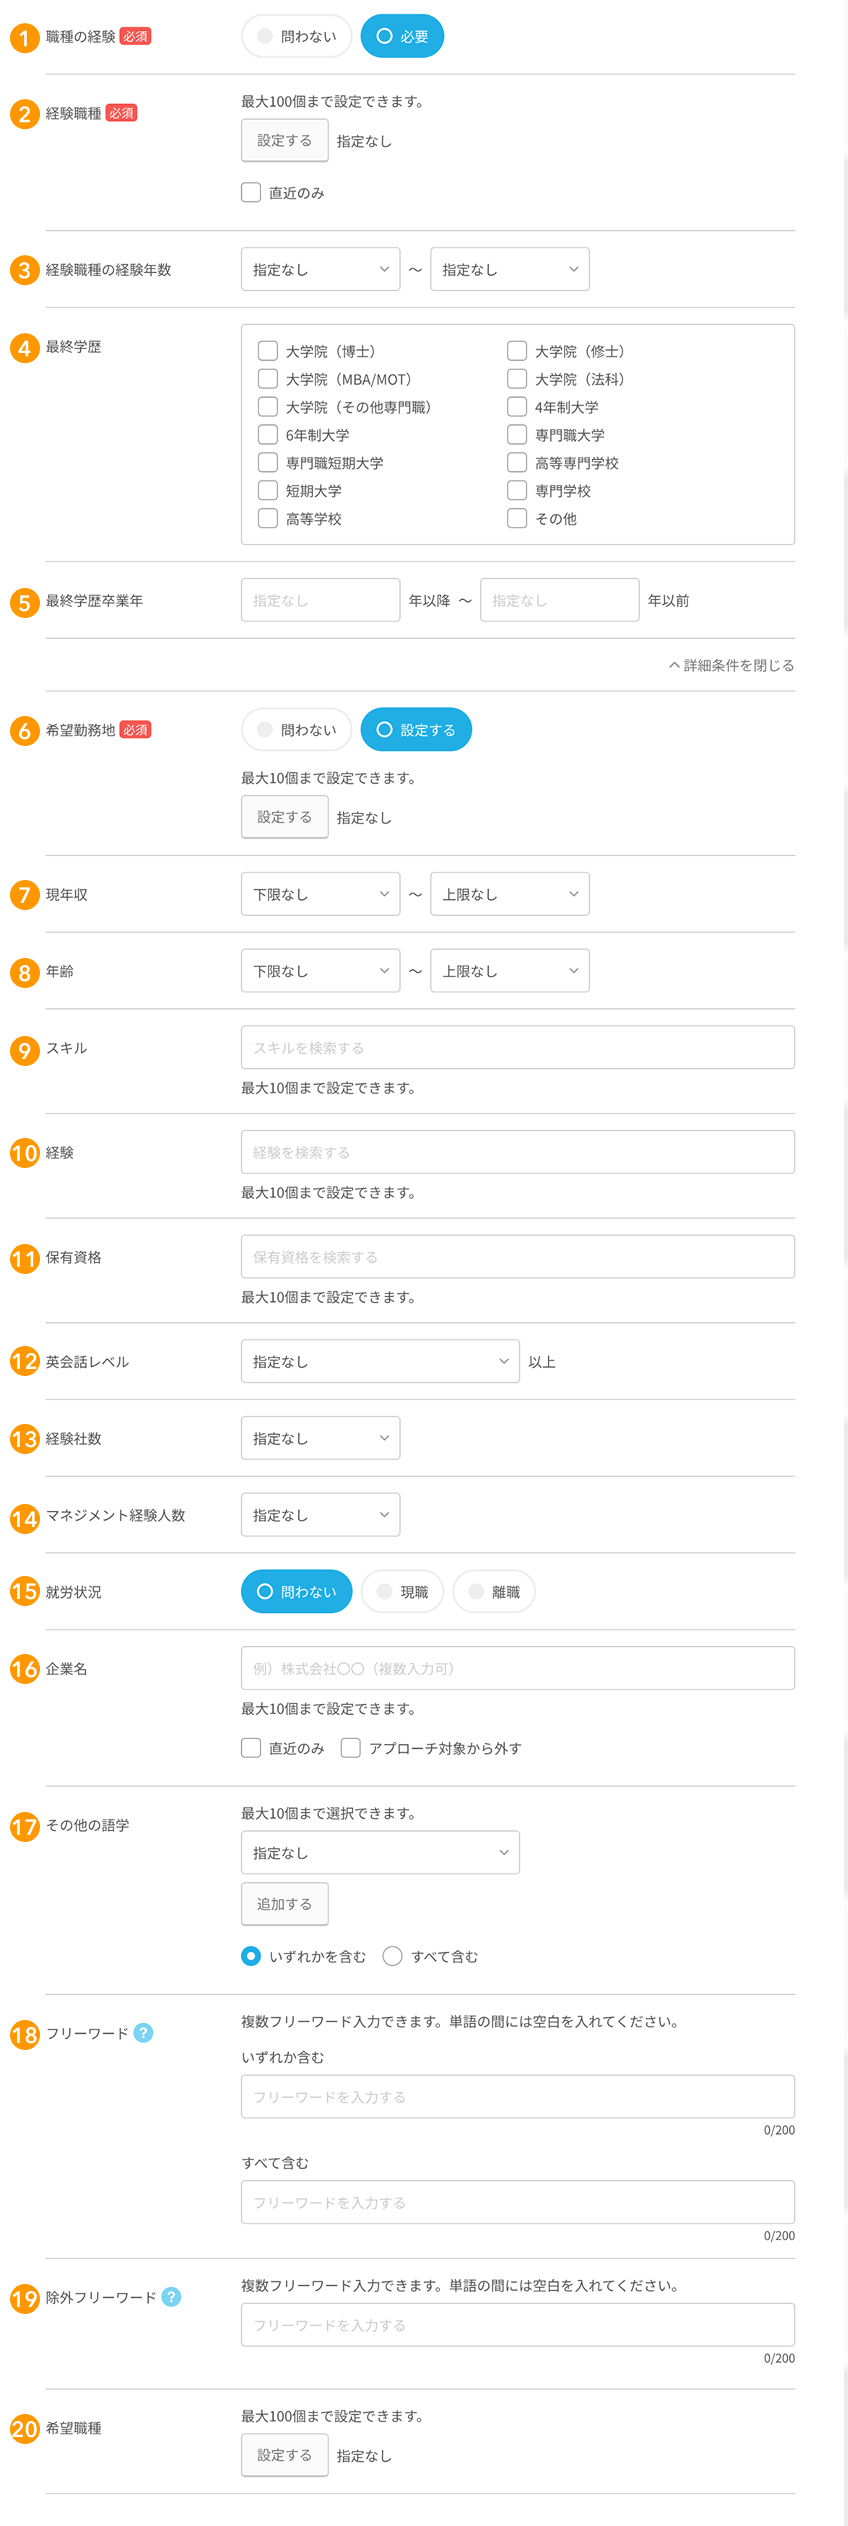
Task: Check 4年制大学
Action: [517, 407]
